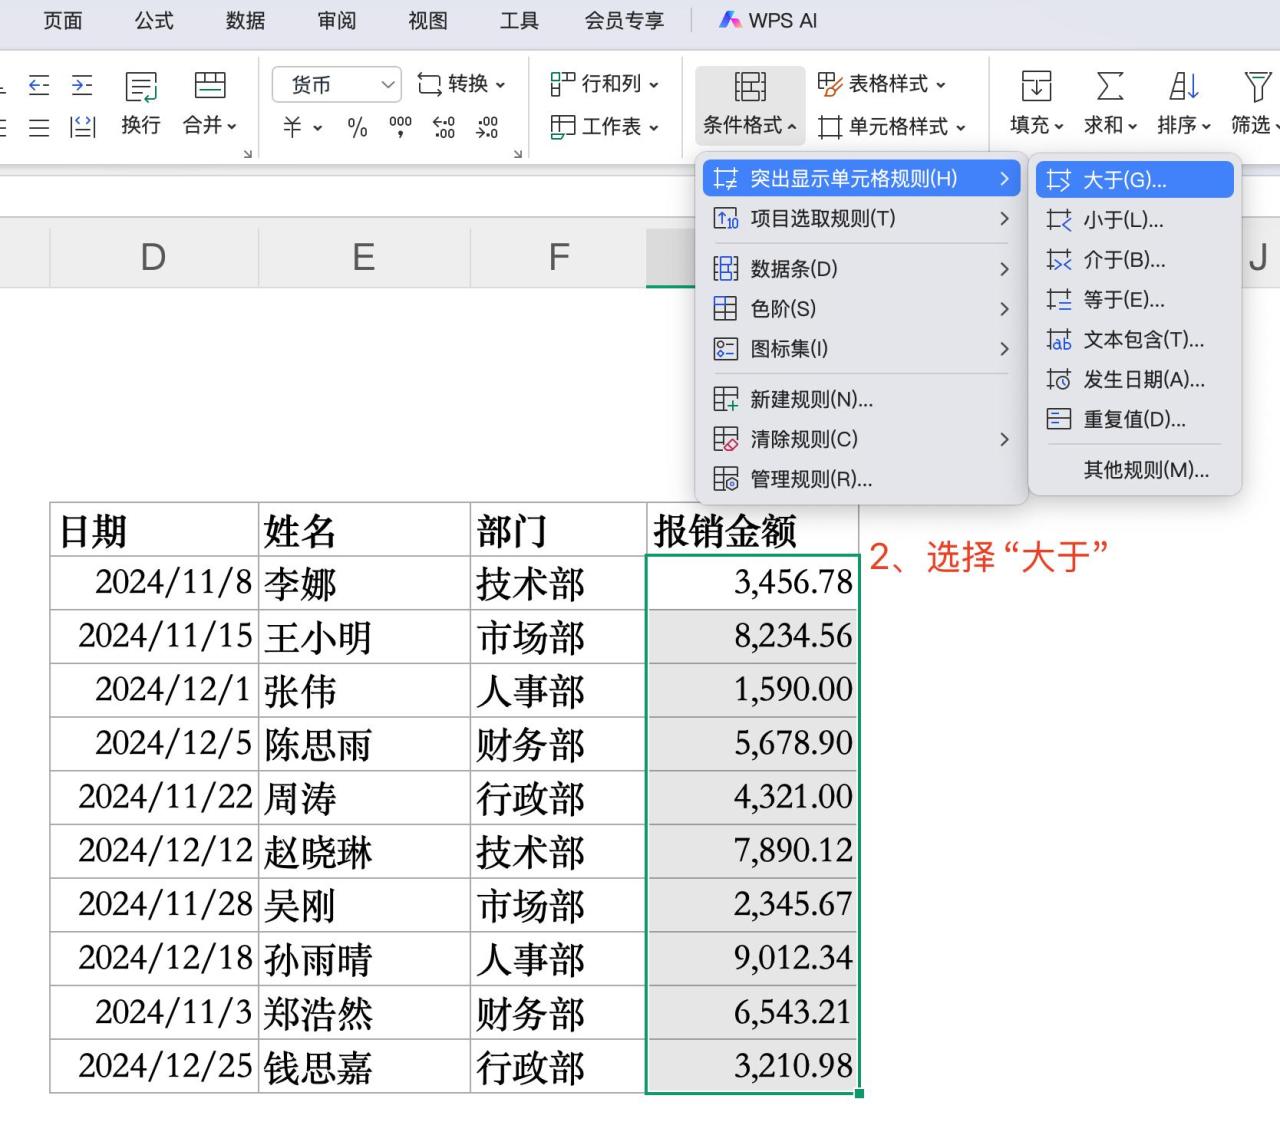This screenshot has width=1280, height=1135.
Task: Switch to the 审阅 ribbon tab
Action: (337, 20)
